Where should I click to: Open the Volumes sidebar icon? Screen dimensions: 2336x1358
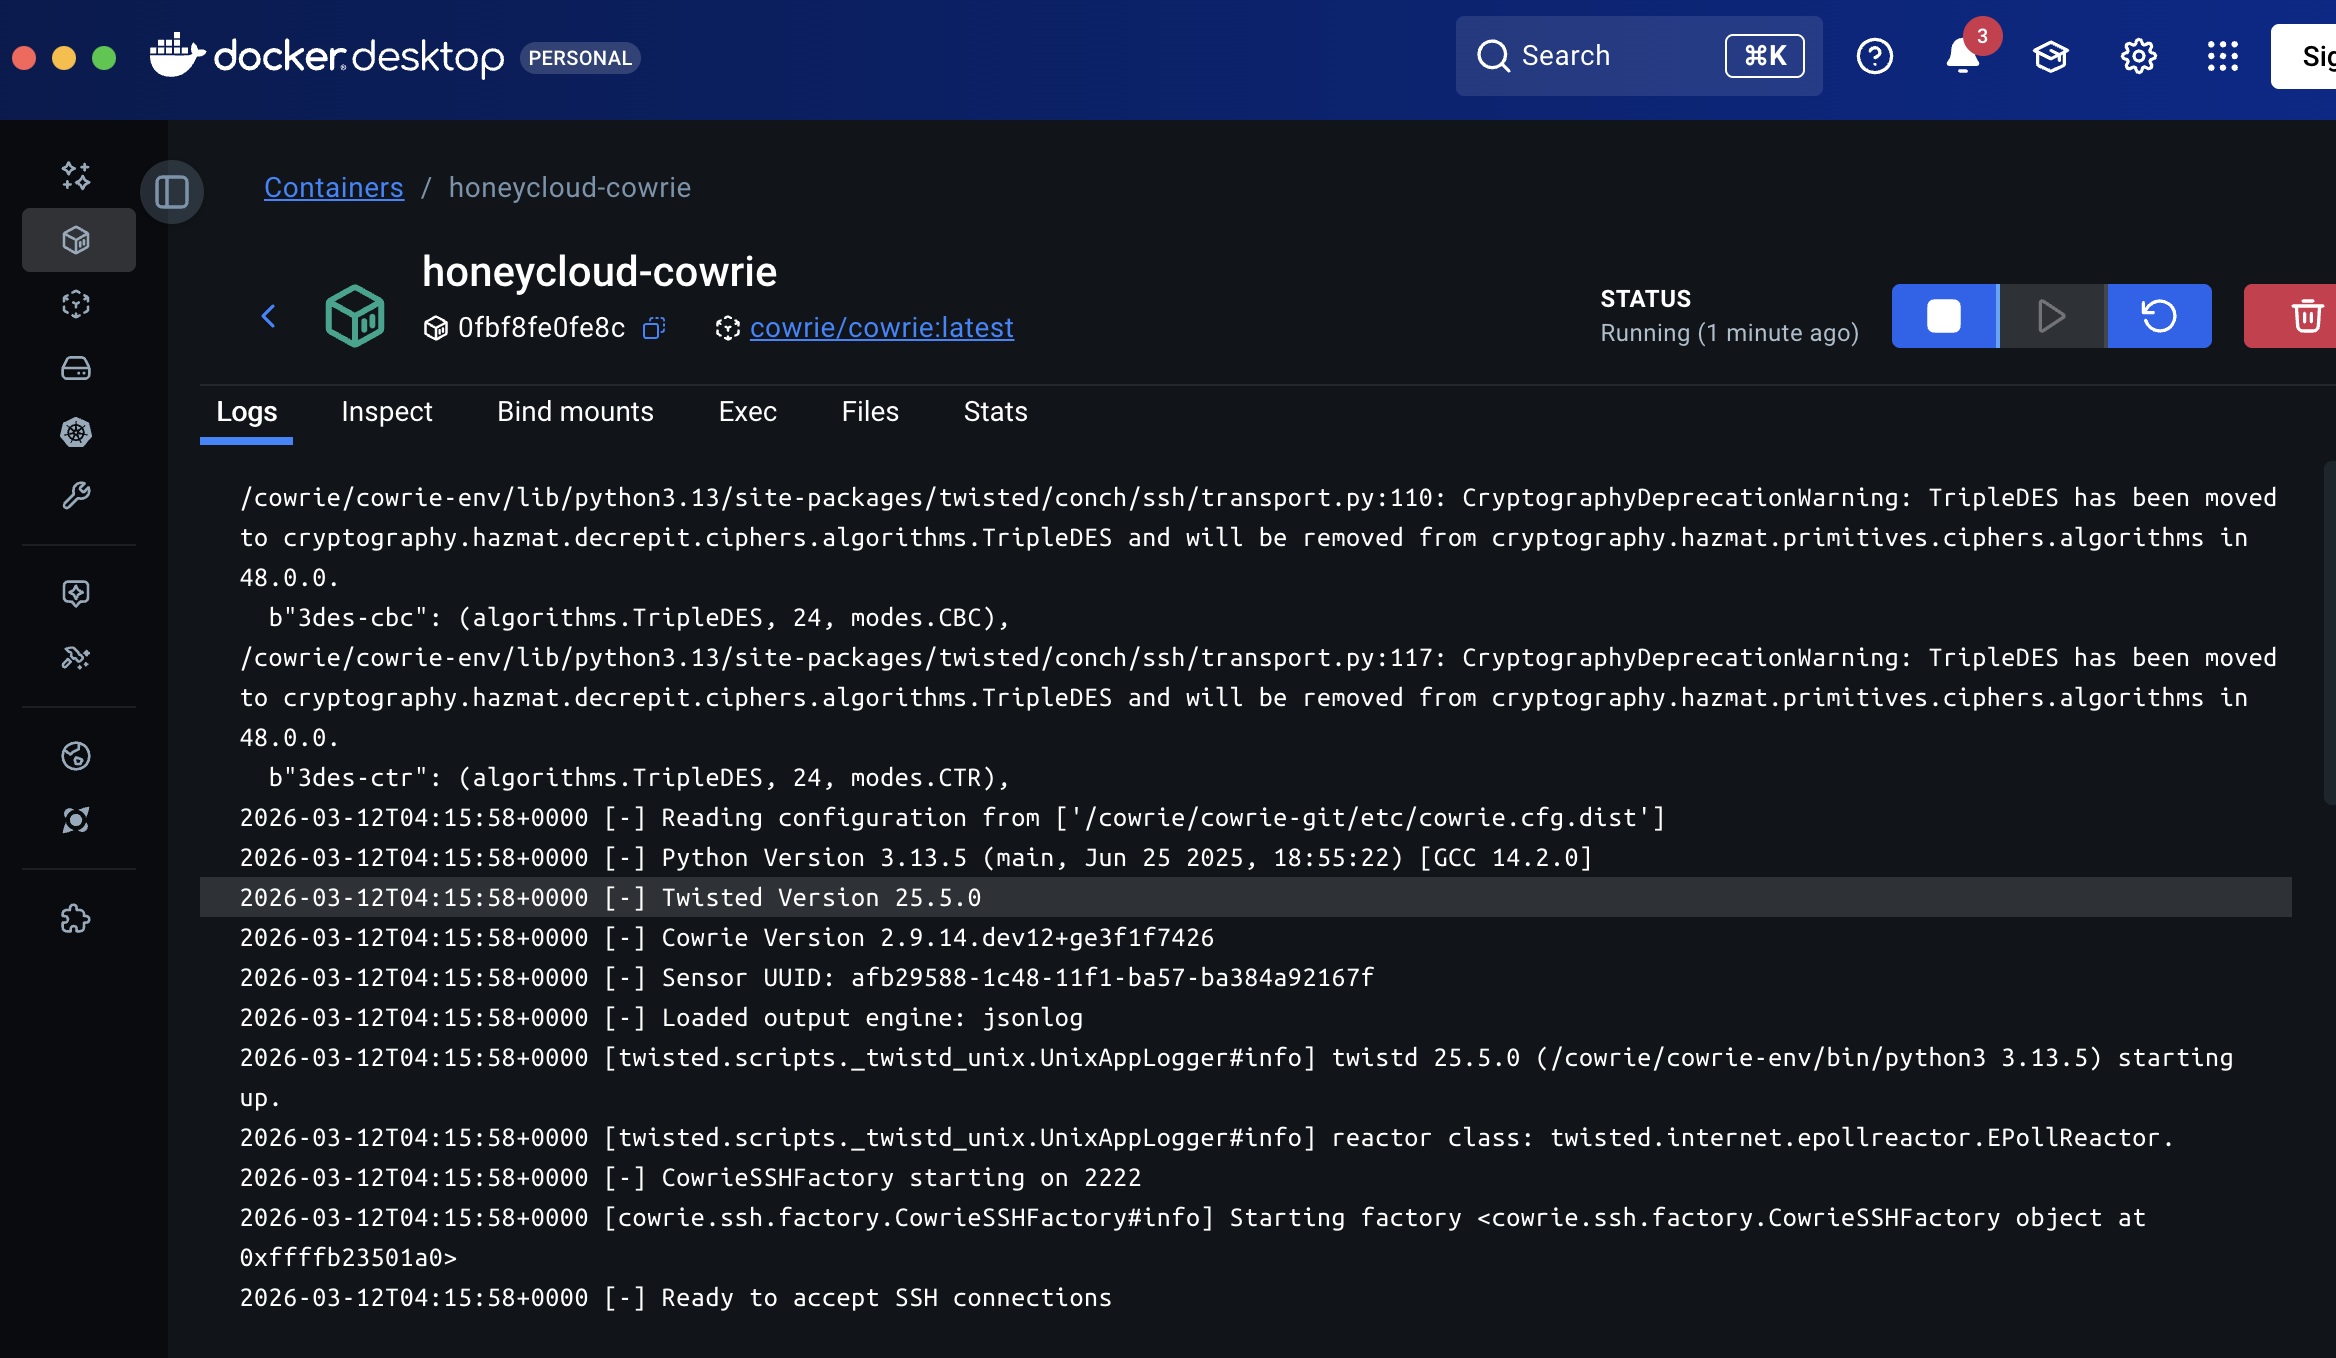[76, 368]
